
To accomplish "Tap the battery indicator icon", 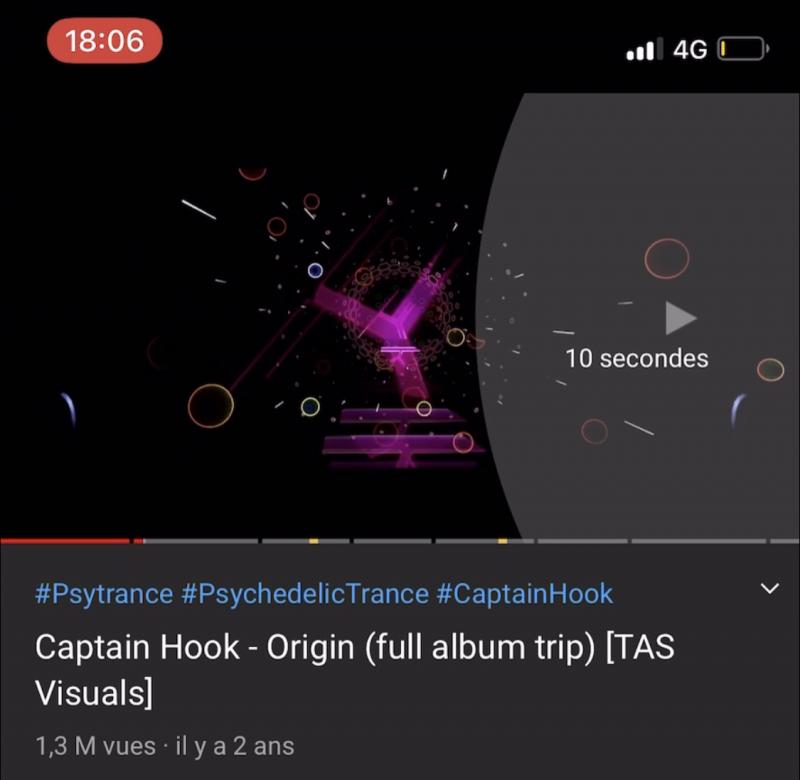I will pyautogui.click(x=743, y=49).
